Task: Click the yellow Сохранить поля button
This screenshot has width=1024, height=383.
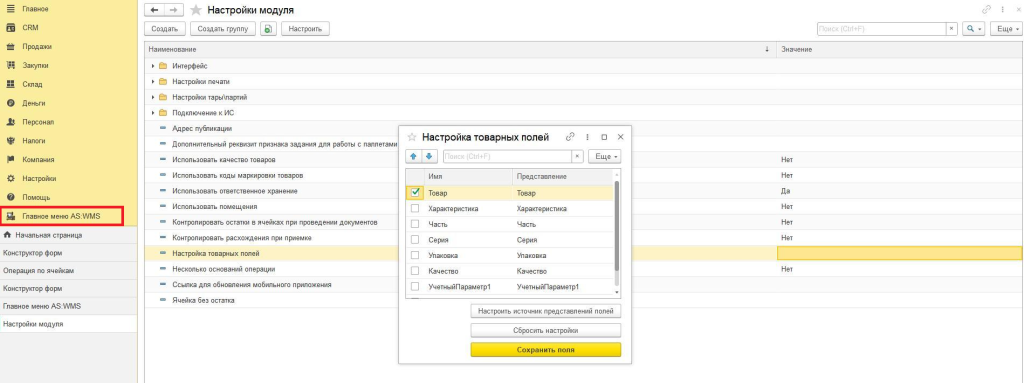Action: pos(545,350)
